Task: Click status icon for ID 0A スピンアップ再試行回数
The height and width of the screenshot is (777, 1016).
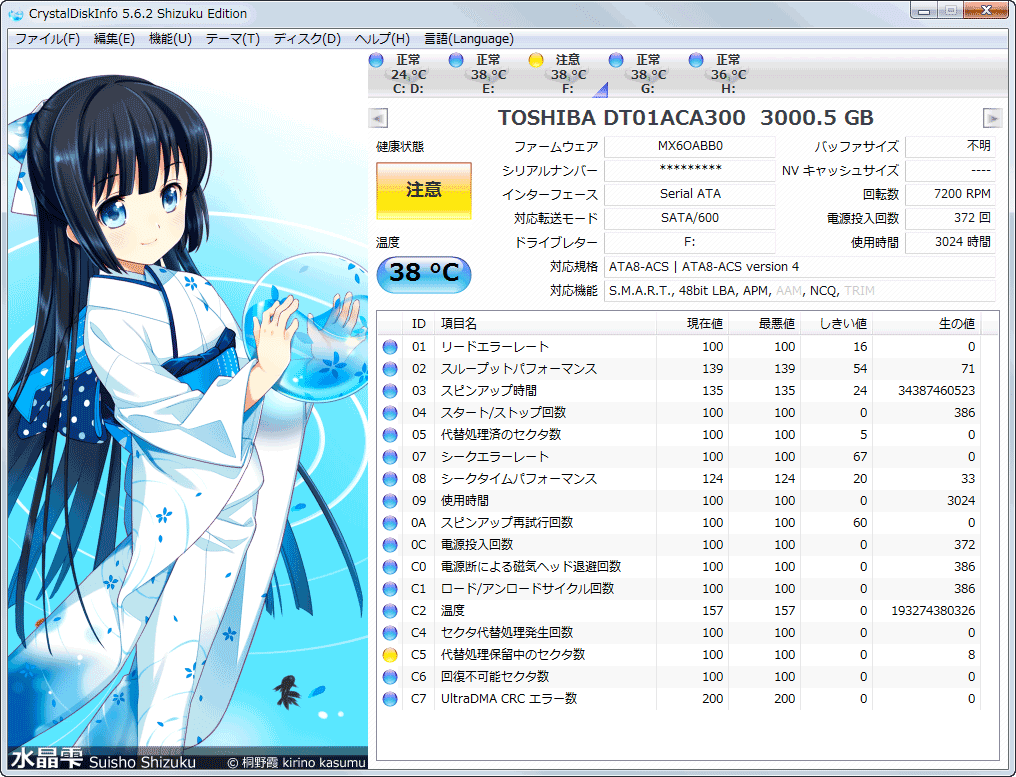Action: 390,523
